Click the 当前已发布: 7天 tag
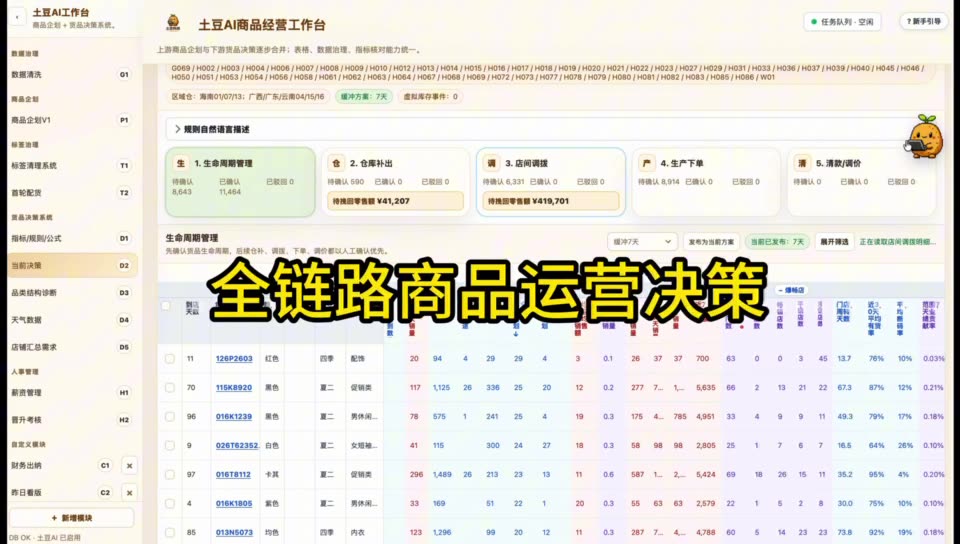This screenshot has height=544, width=960. tap(777, 242)
